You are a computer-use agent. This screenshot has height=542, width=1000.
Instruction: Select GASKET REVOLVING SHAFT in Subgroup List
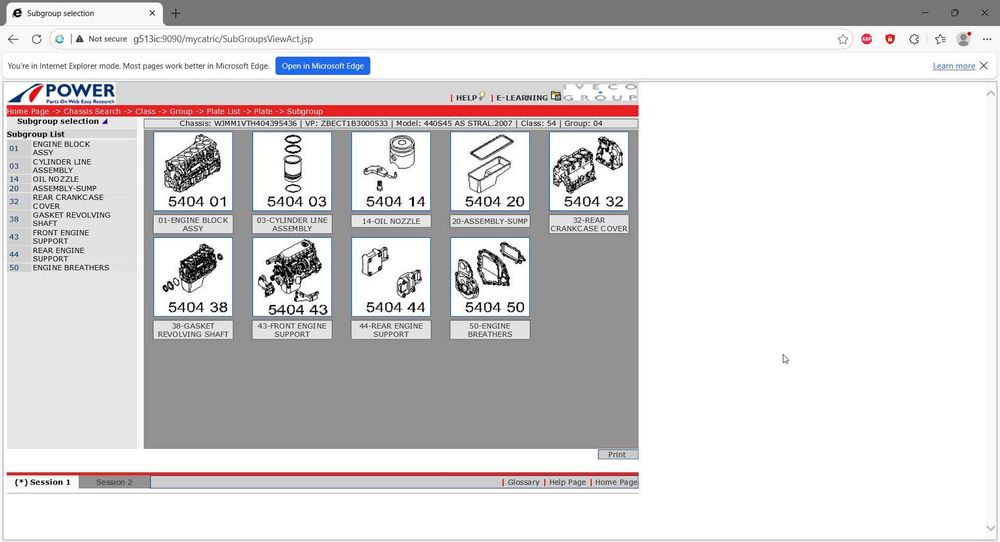[71, 219]
